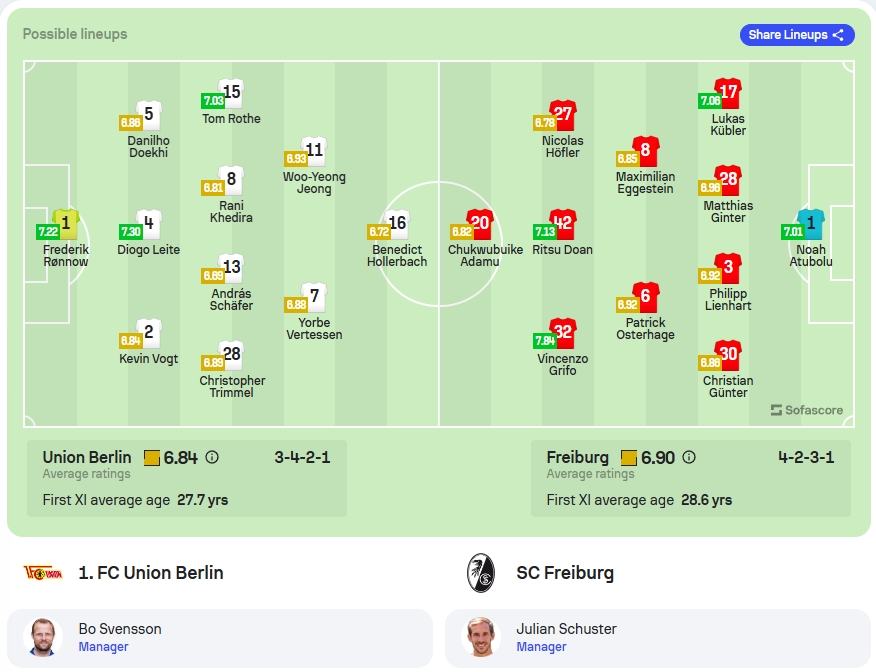Click Tom Rothe's number 15 shirt
Screen dimensions: 876x672
(x=231, y=93)
